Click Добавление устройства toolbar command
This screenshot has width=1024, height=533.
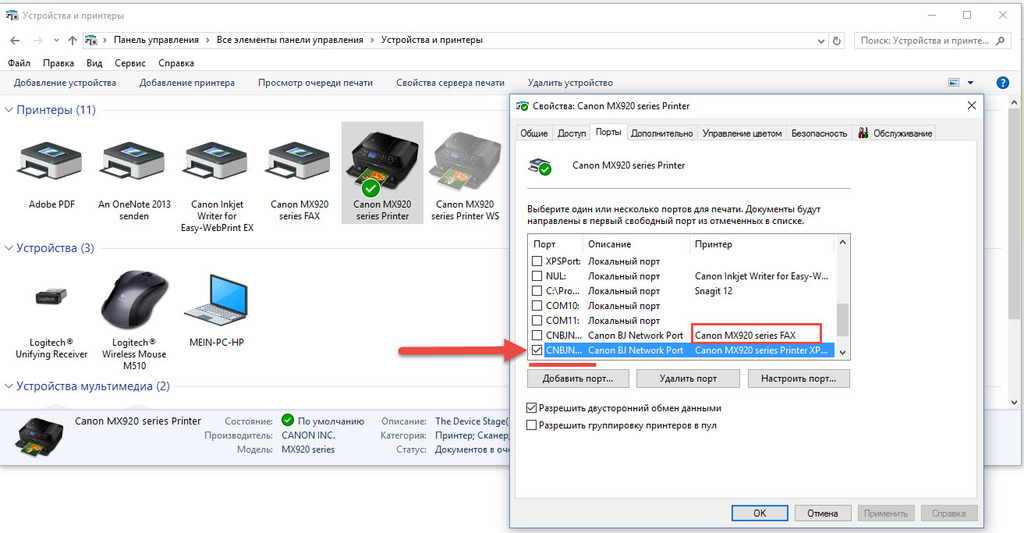[x=65, y=83]
